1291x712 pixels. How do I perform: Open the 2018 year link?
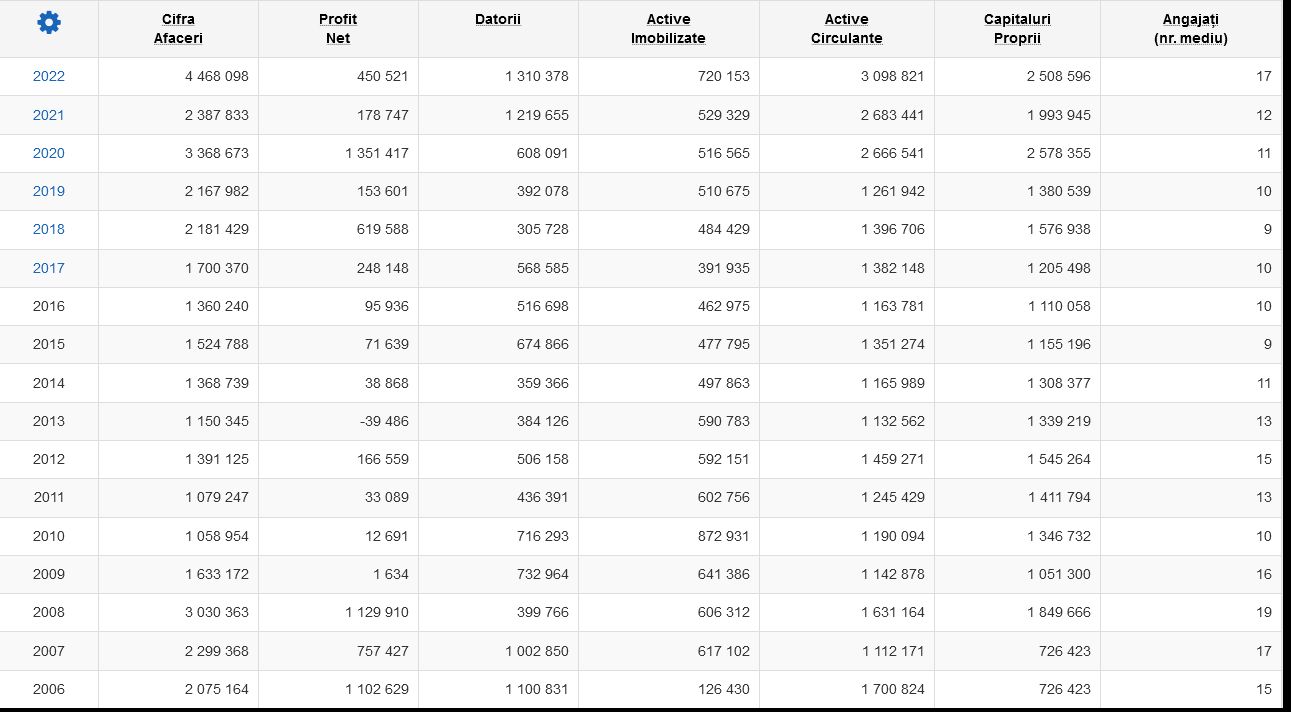[48, 229]
